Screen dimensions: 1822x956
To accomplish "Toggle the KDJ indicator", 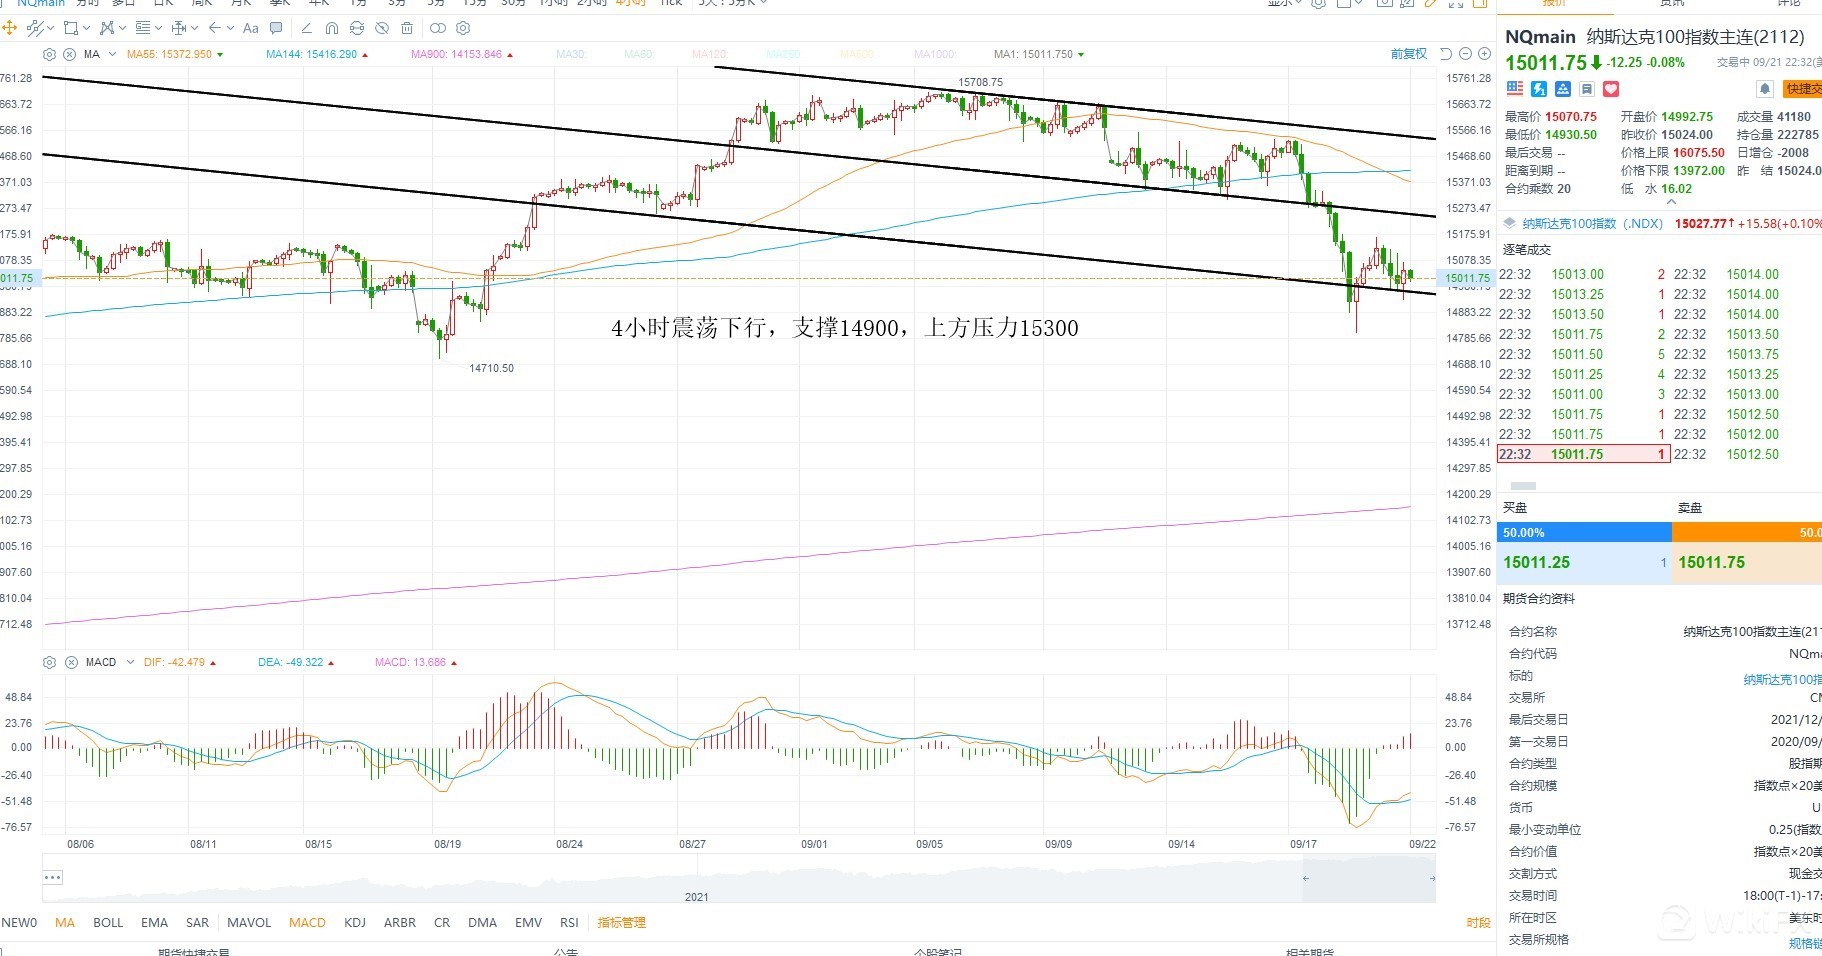I will (354, 922).
